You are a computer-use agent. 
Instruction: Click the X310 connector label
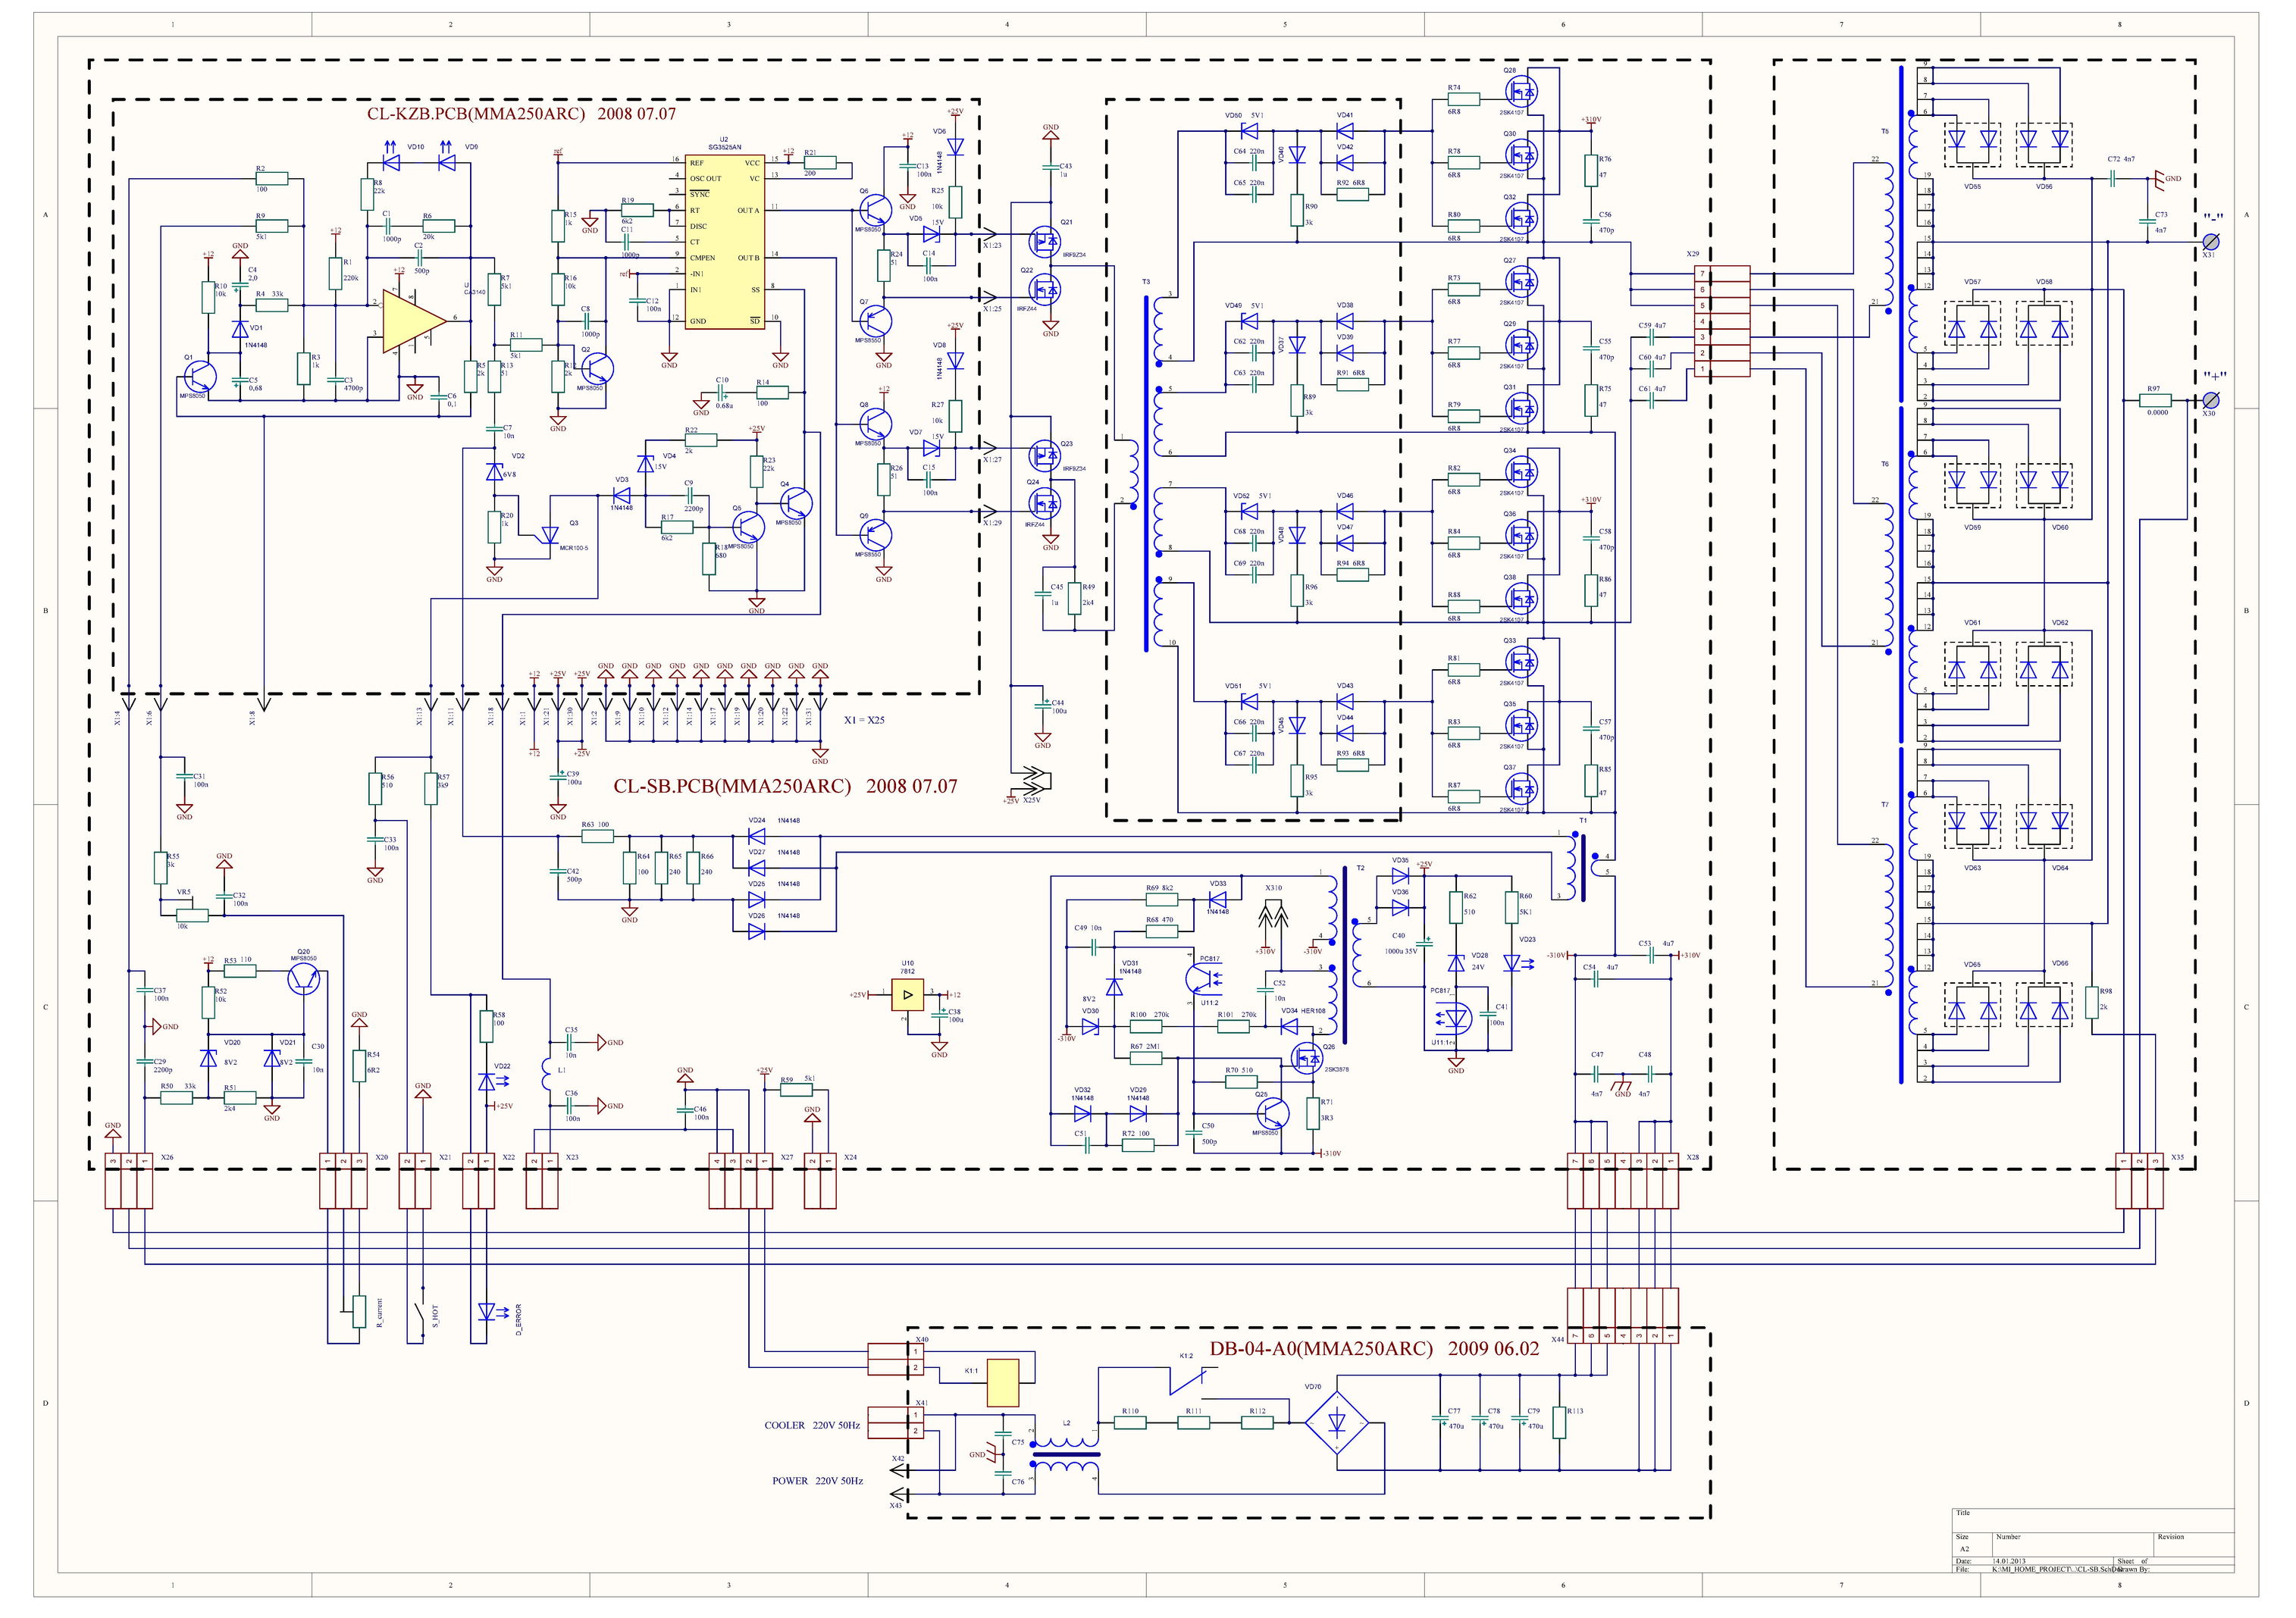(x=1274, y=888)
